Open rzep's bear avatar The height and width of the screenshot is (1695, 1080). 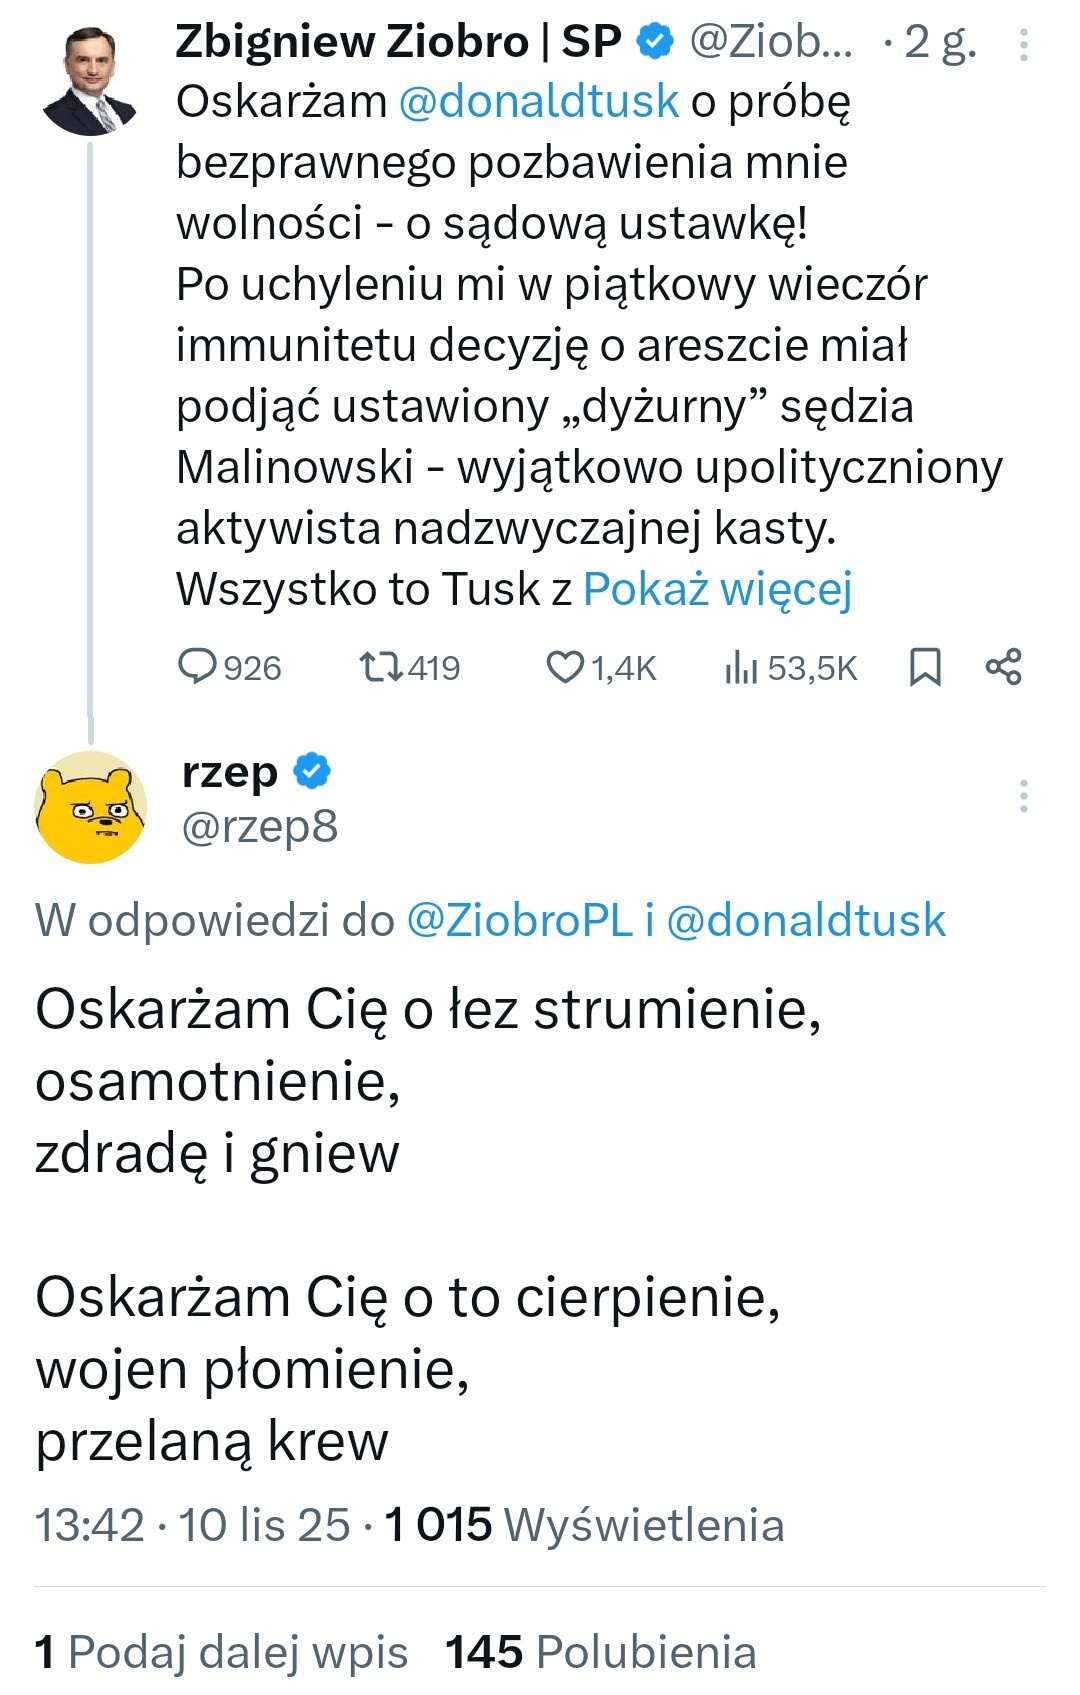pyautogui.click(x=90, y=807)
